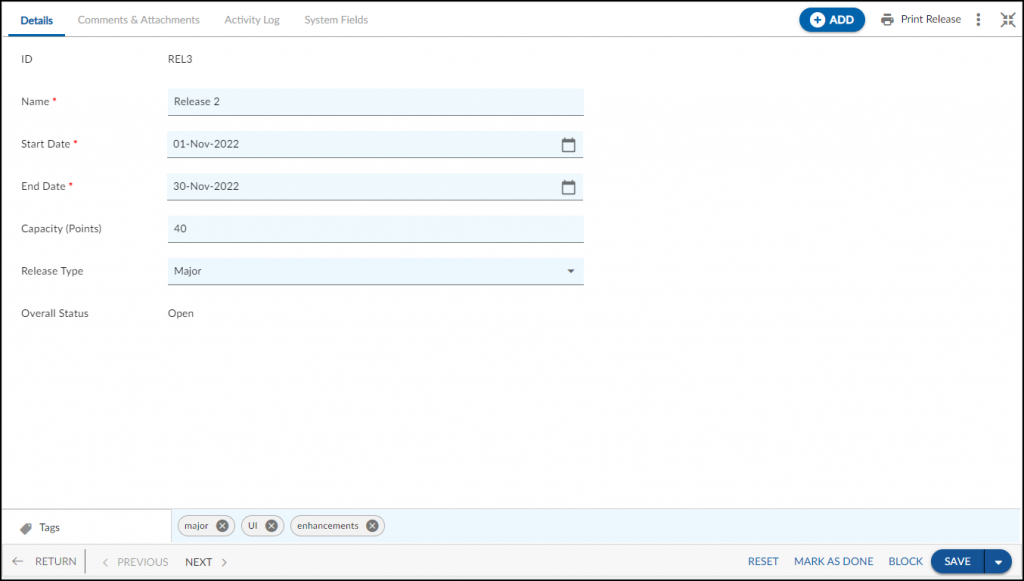Switch to the Details tab
1024x581 pixels.
click(37, 20)
